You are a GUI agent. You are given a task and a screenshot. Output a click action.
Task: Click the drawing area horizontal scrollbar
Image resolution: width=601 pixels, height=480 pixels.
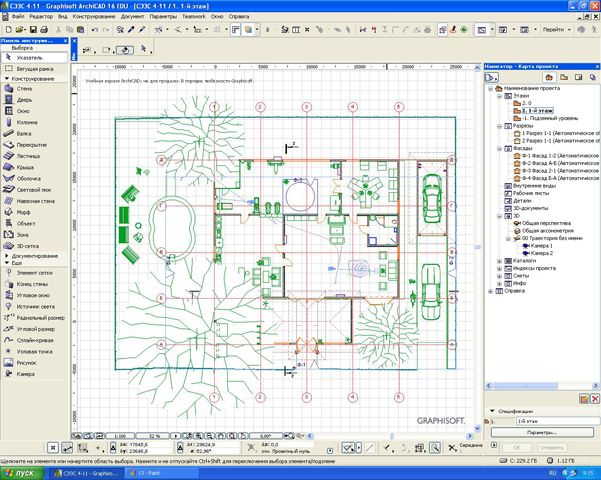coord(391,436)
